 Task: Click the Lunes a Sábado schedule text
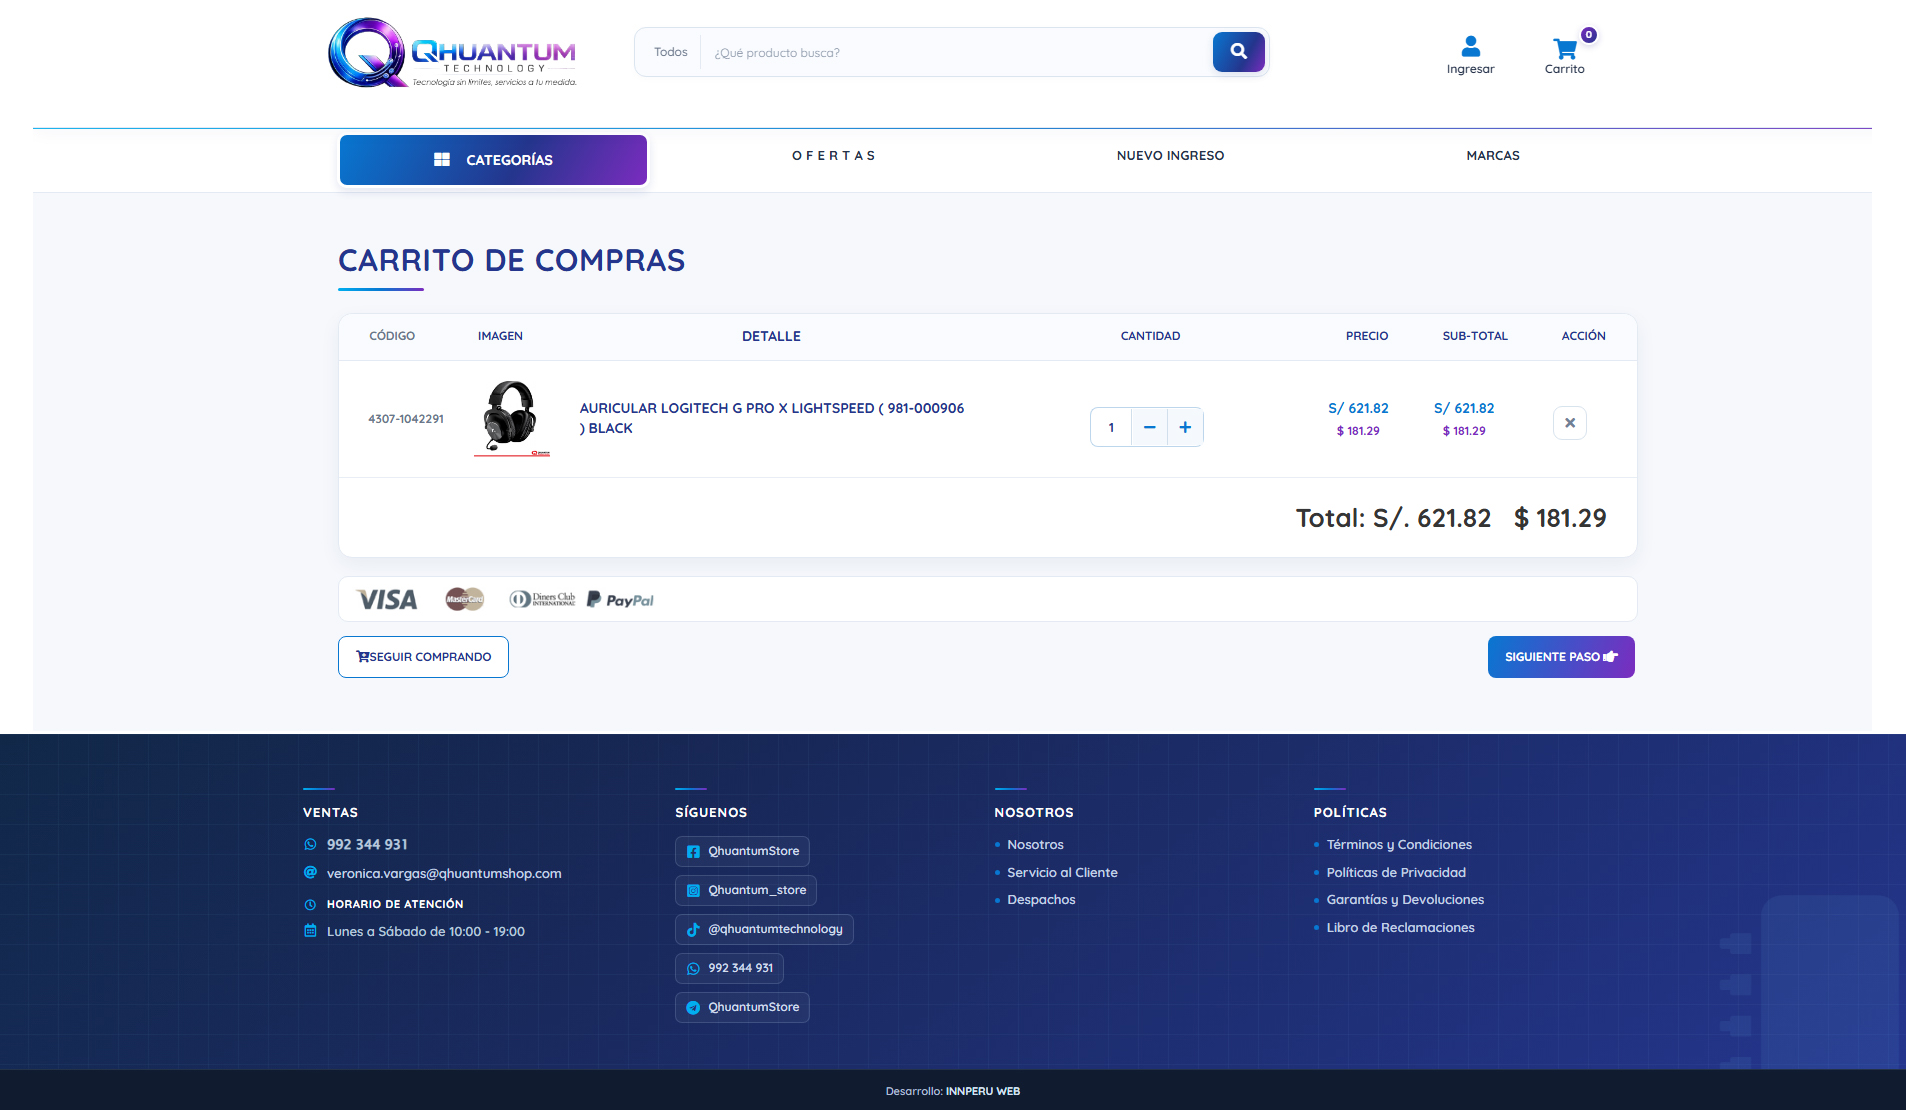pyautogui.click(x=426, y=932)
